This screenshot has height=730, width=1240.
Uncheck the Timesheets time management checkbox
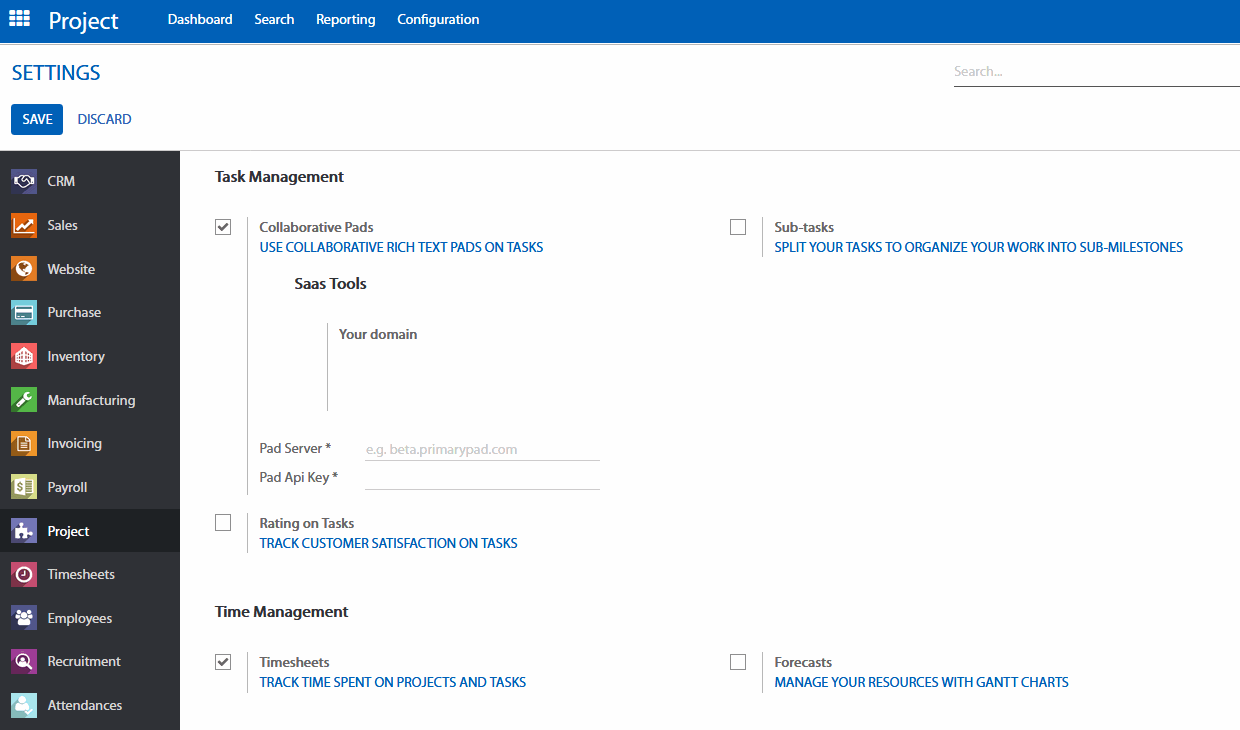coord(223,662)
